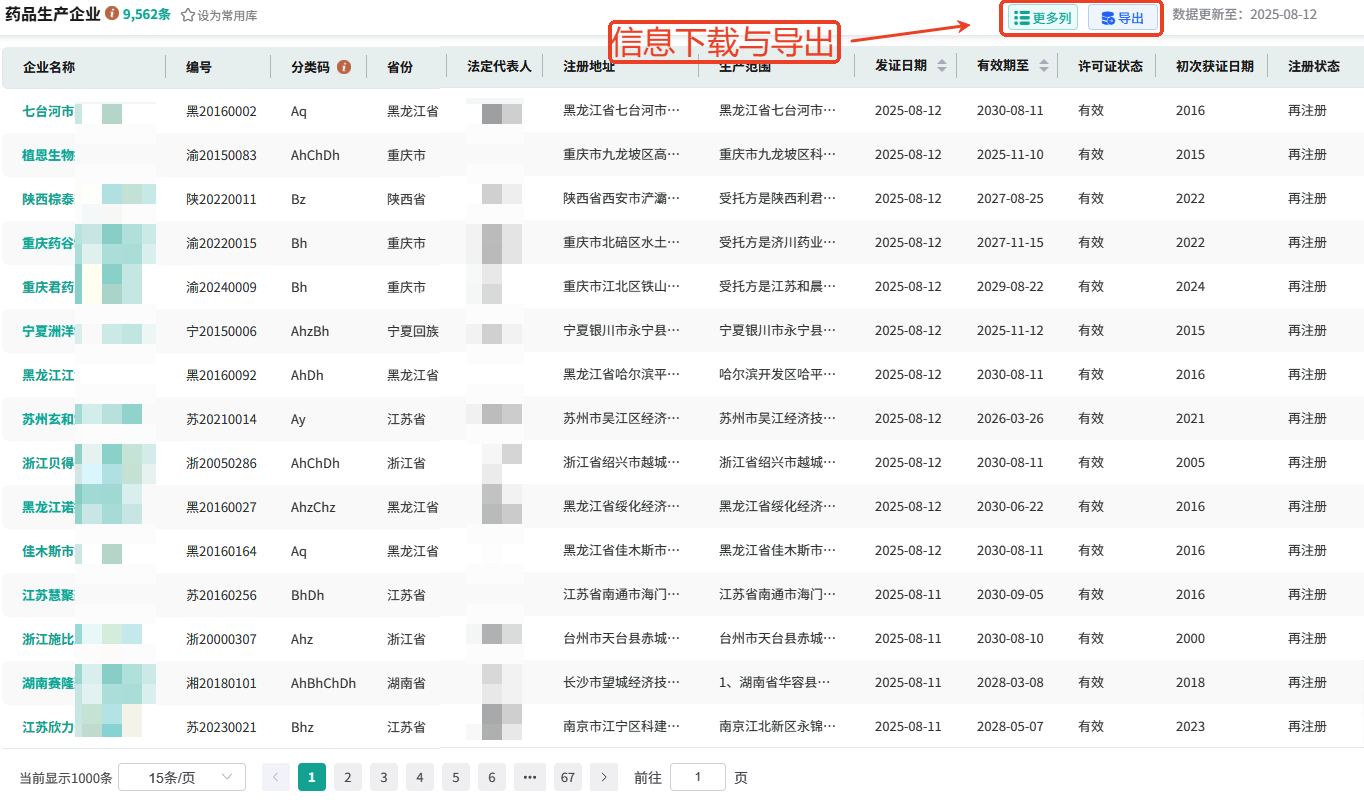Go to next page arrow
Screen dimensions: 1364x808
604,777
